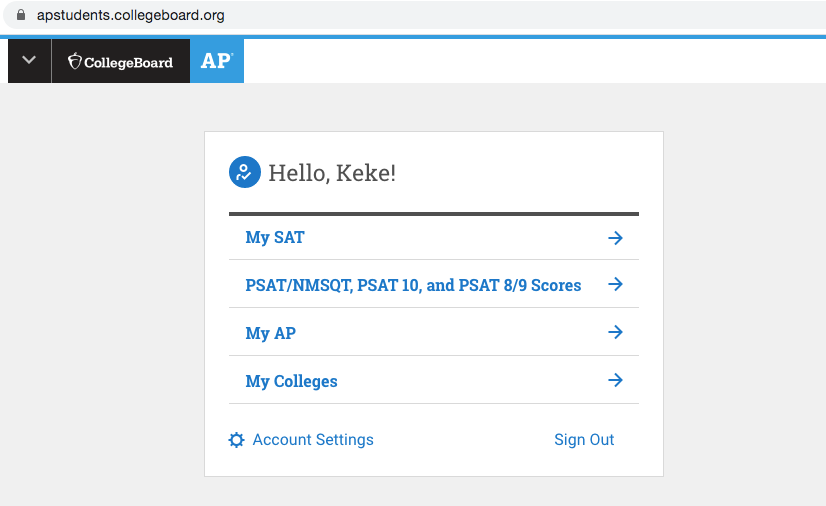
Task: Click the apstudents.collegeboard.org URL field
Action: coord(131,15)
